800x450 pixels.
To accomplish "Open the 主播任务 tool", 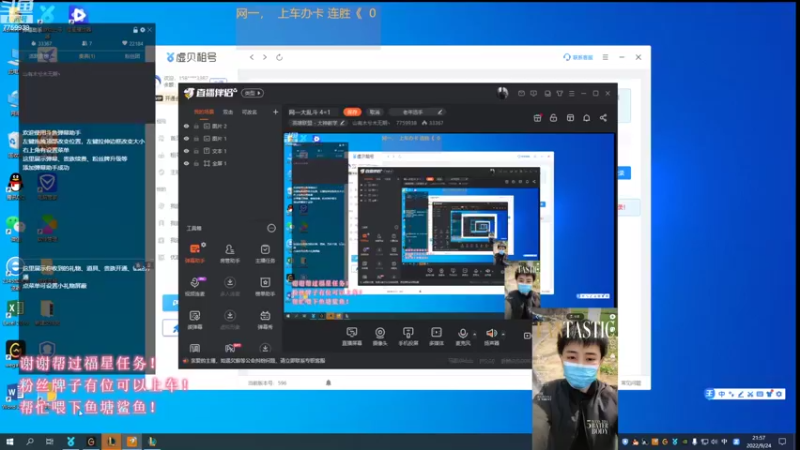I will (x=265, y=253).
